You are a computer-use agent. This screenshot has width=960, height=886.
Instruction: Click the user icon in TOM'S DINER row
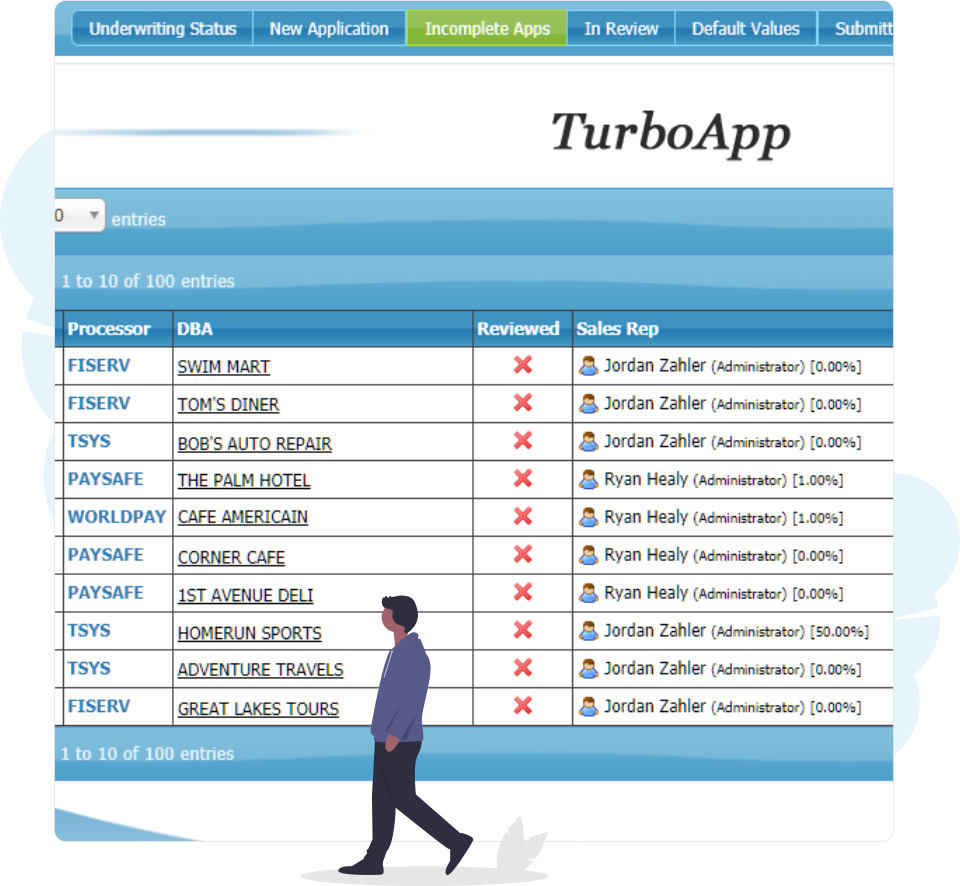(x=588, y=404)
